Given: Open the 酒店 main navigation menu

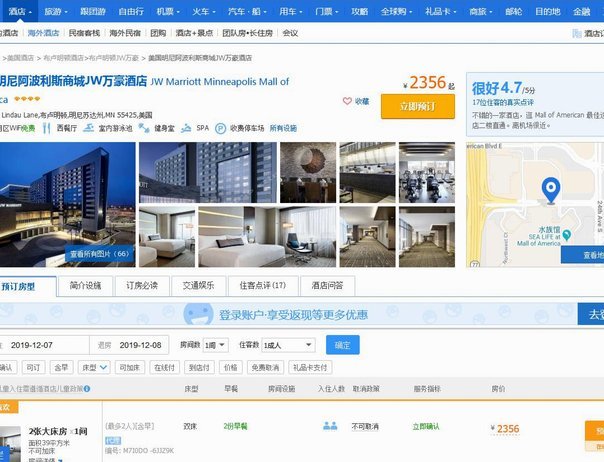Looking at the screenshot, I should 20,11.
